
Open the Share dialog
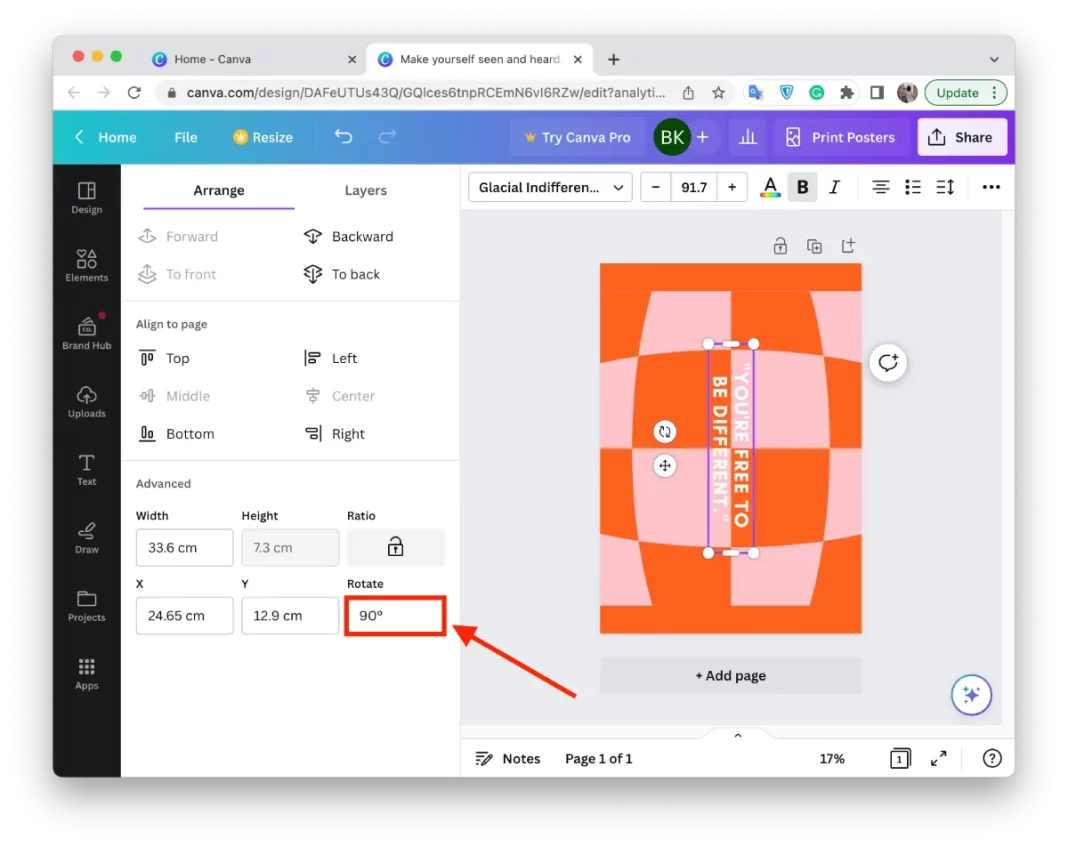coord(962,138)
